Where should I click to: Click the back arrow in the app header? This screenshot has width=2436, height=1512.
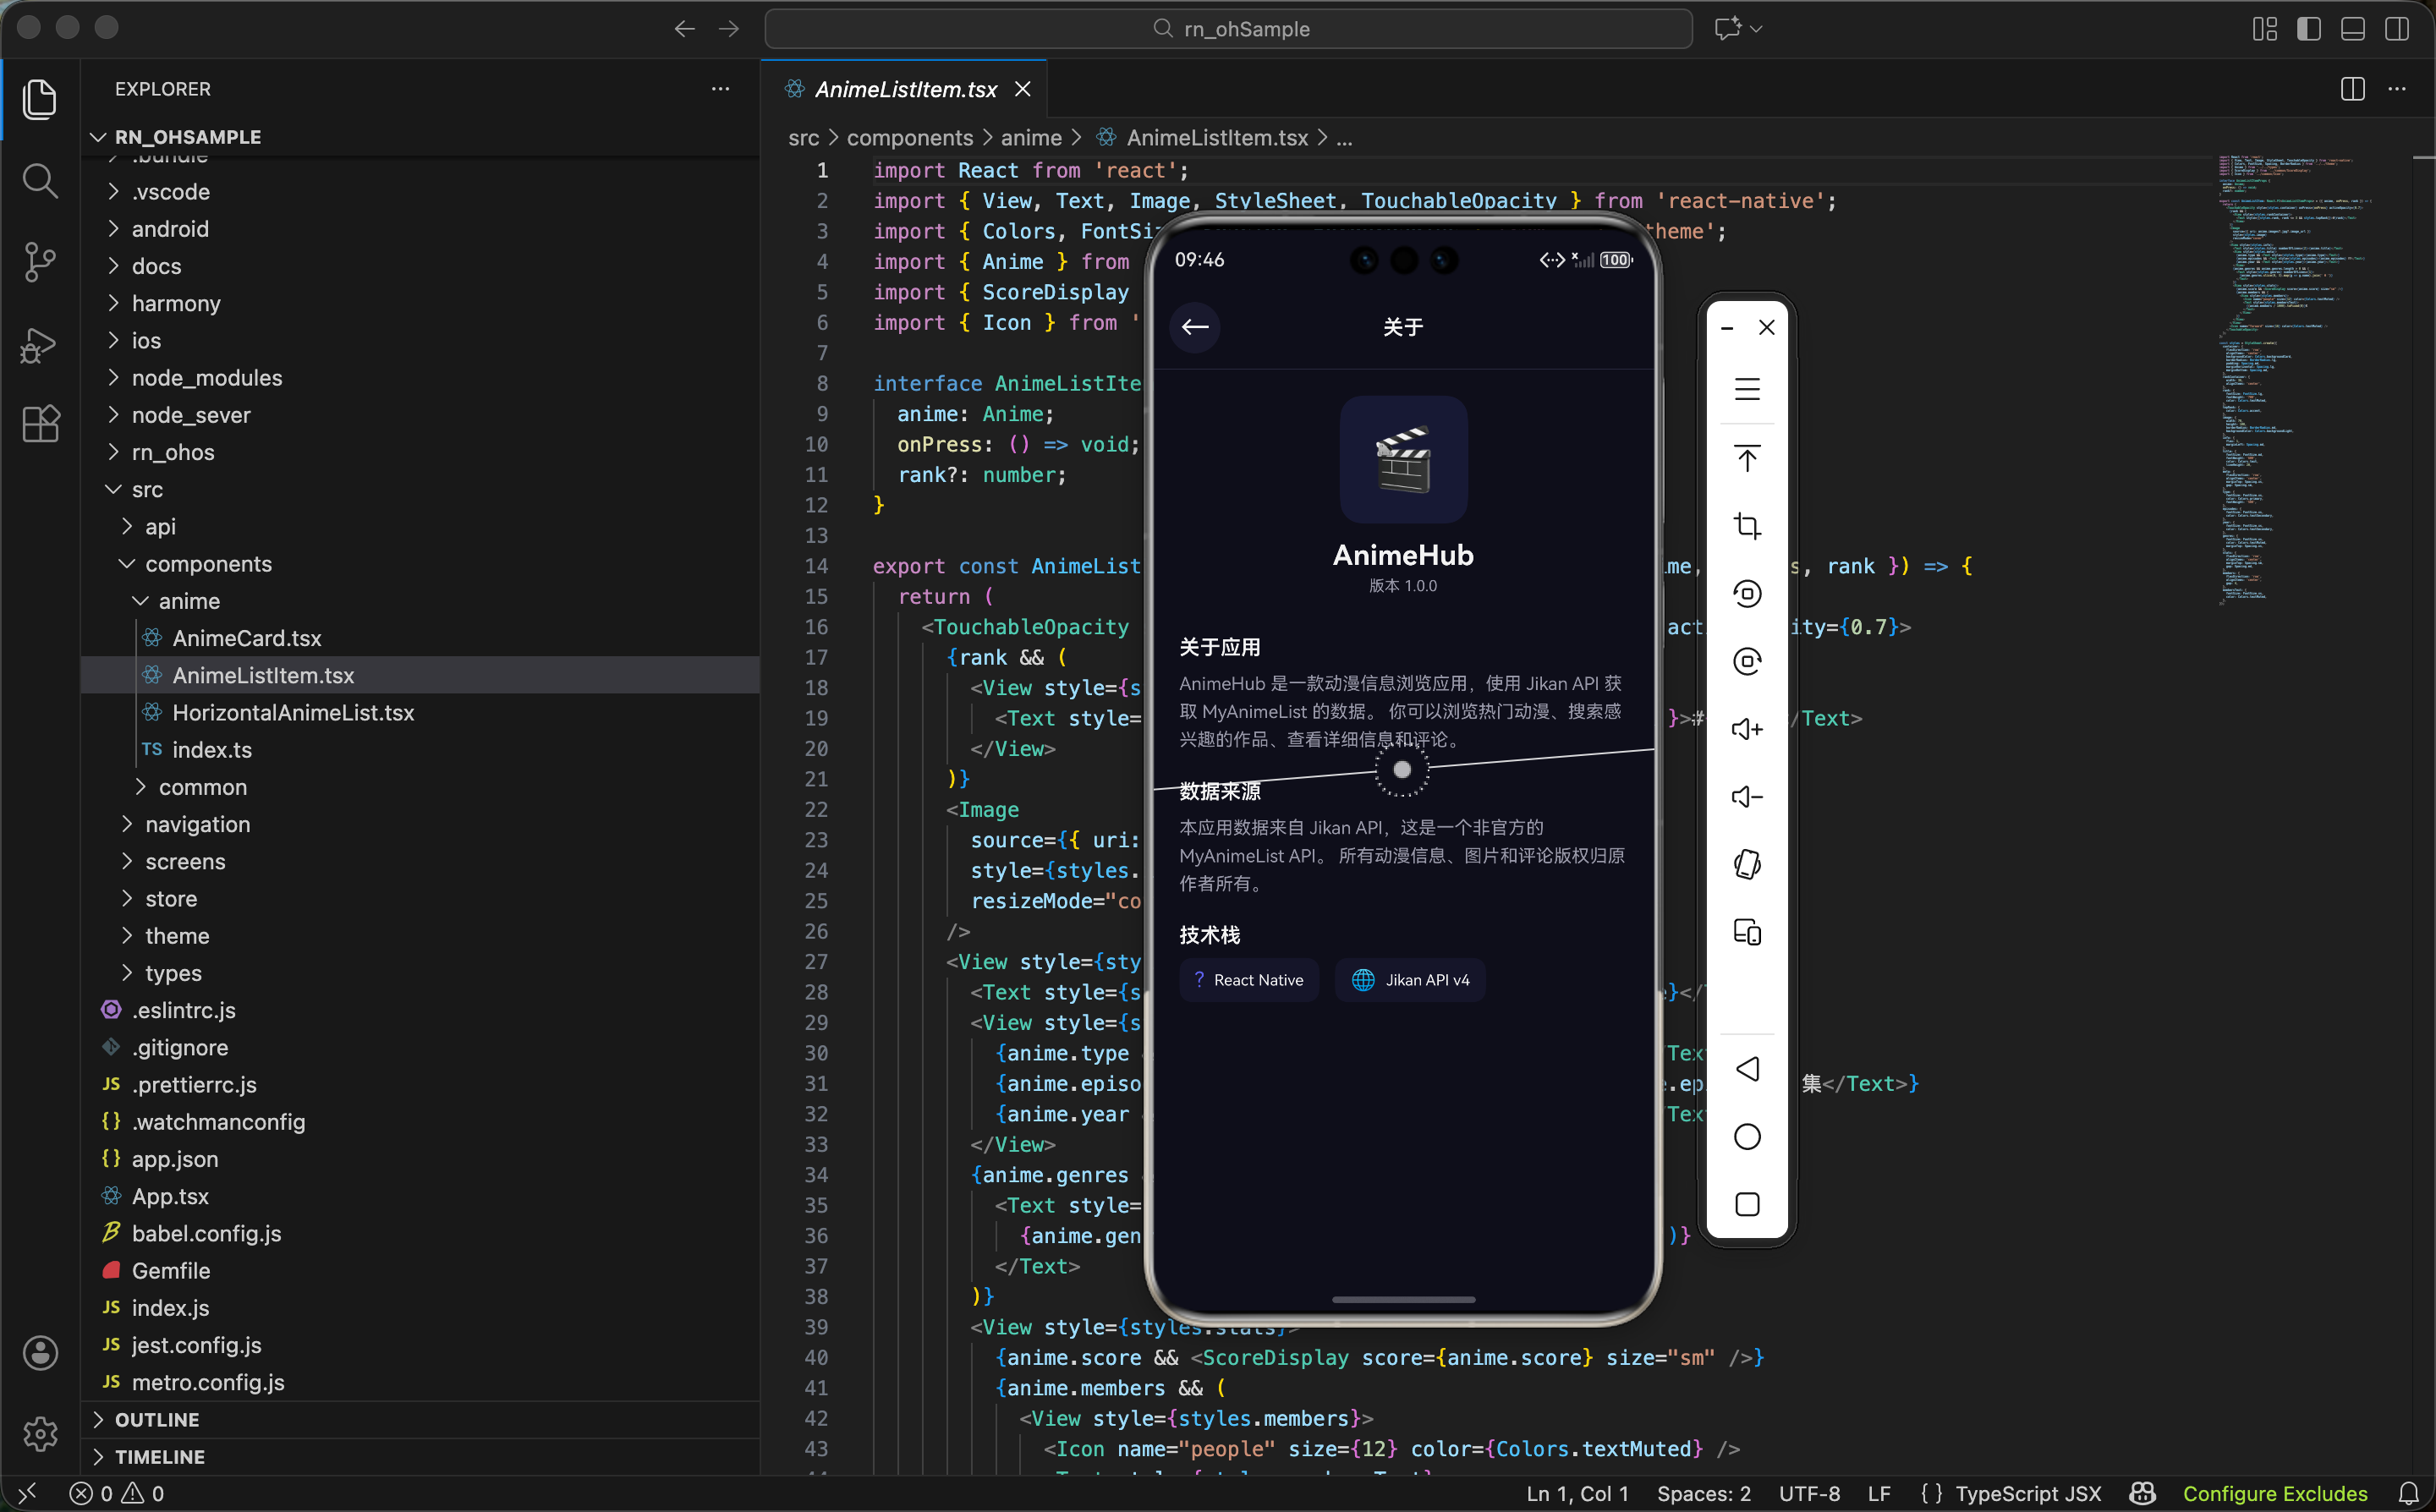(1194, 327)
